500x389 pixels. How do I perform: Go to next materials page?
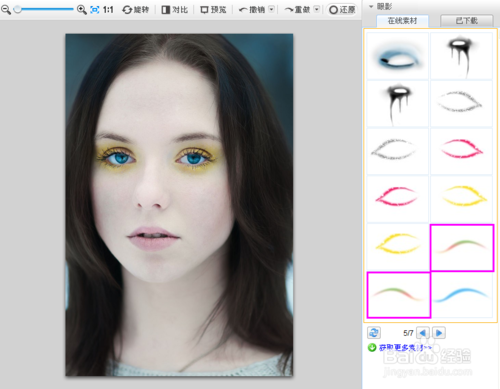(439, 333)
